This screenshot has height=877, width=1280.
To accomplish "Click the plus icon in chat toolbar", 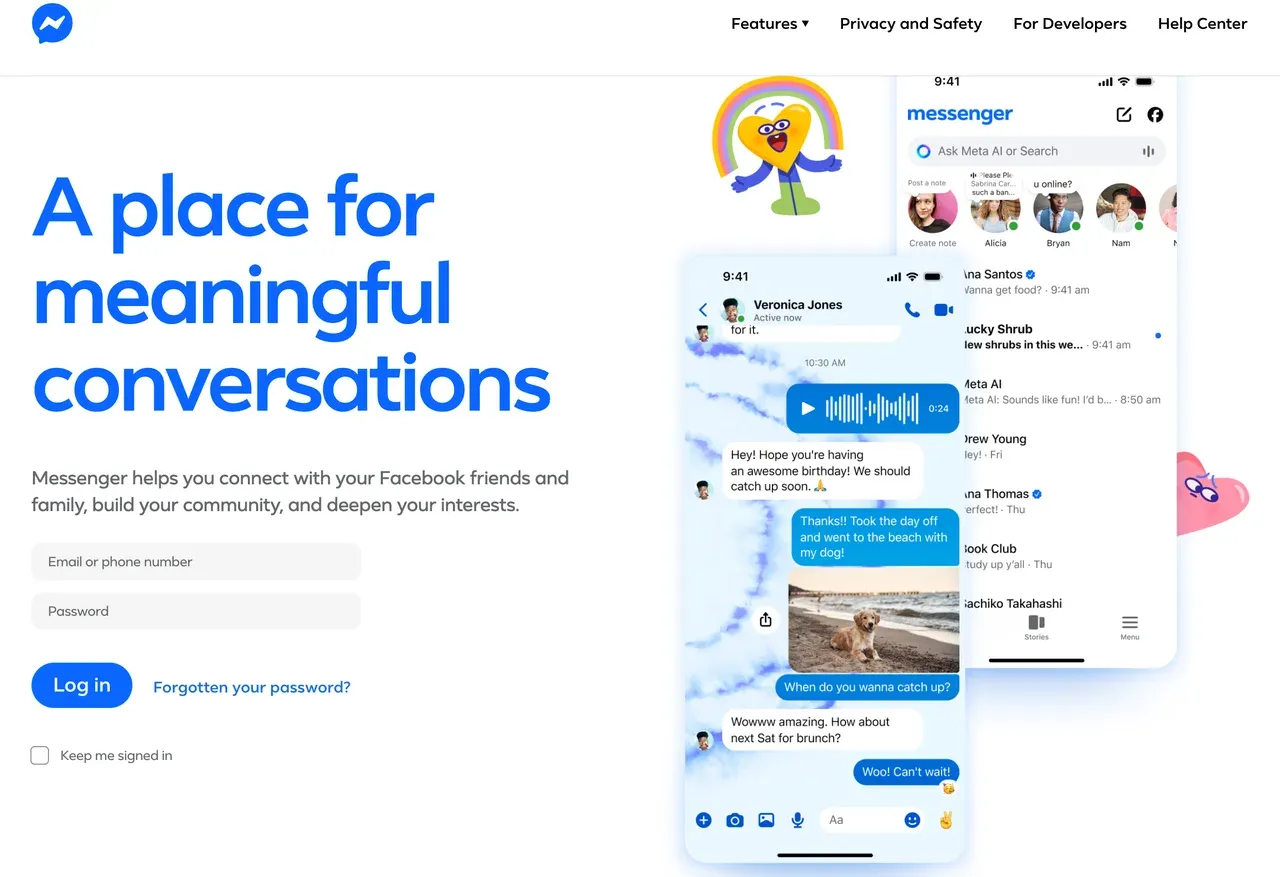I will (x=703, y=820).
